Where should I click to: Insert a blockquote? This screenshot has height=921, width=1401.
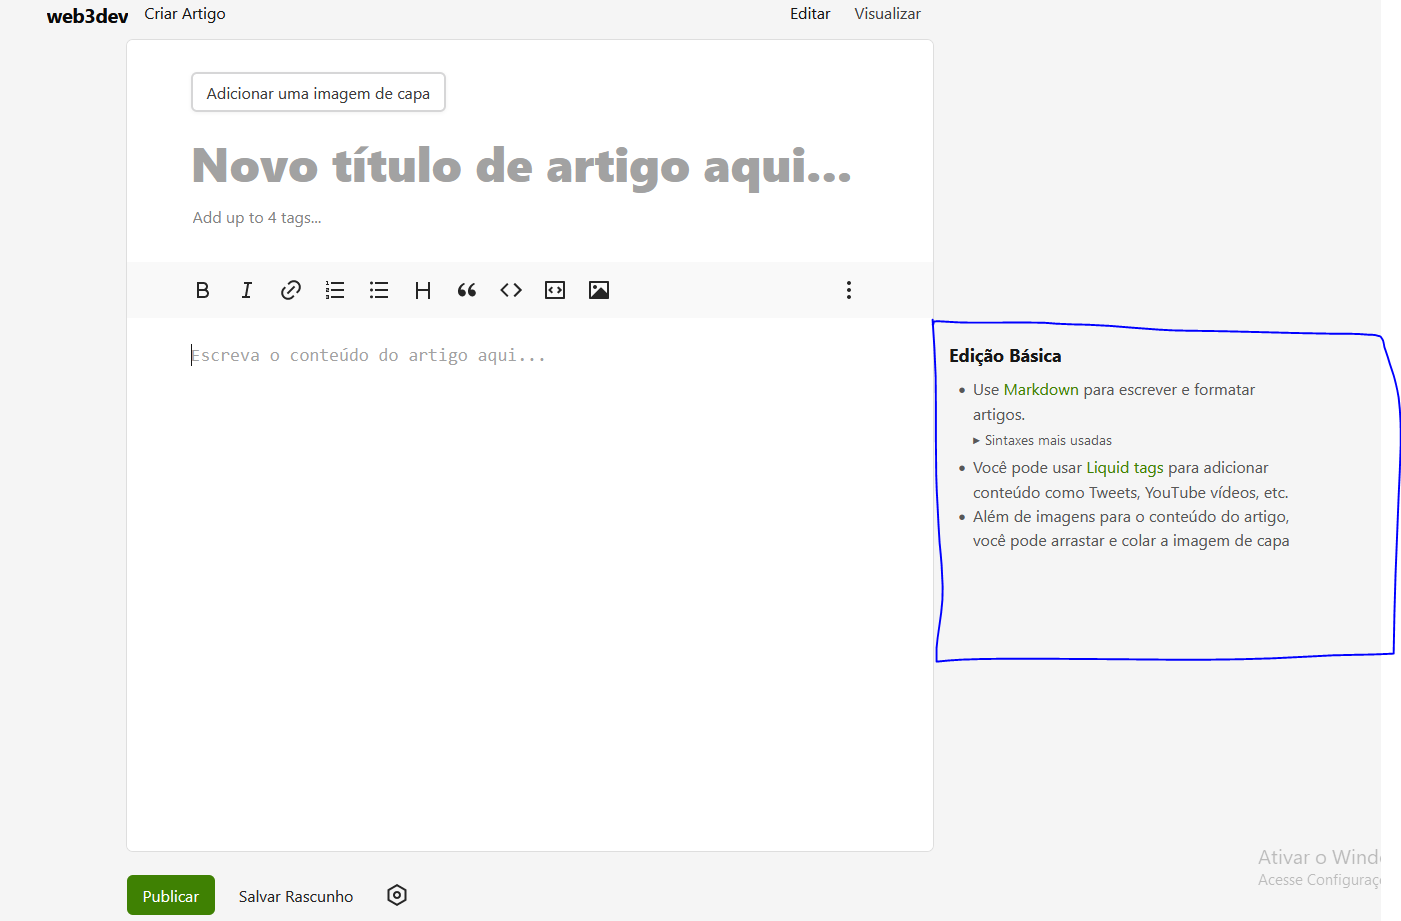pyautogui.click(x=467, y=290)
